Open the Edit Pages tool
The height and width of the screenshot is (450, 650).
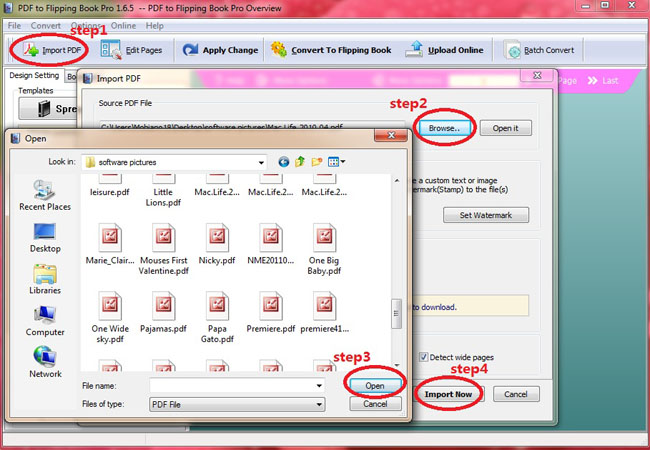click(131, 50)
